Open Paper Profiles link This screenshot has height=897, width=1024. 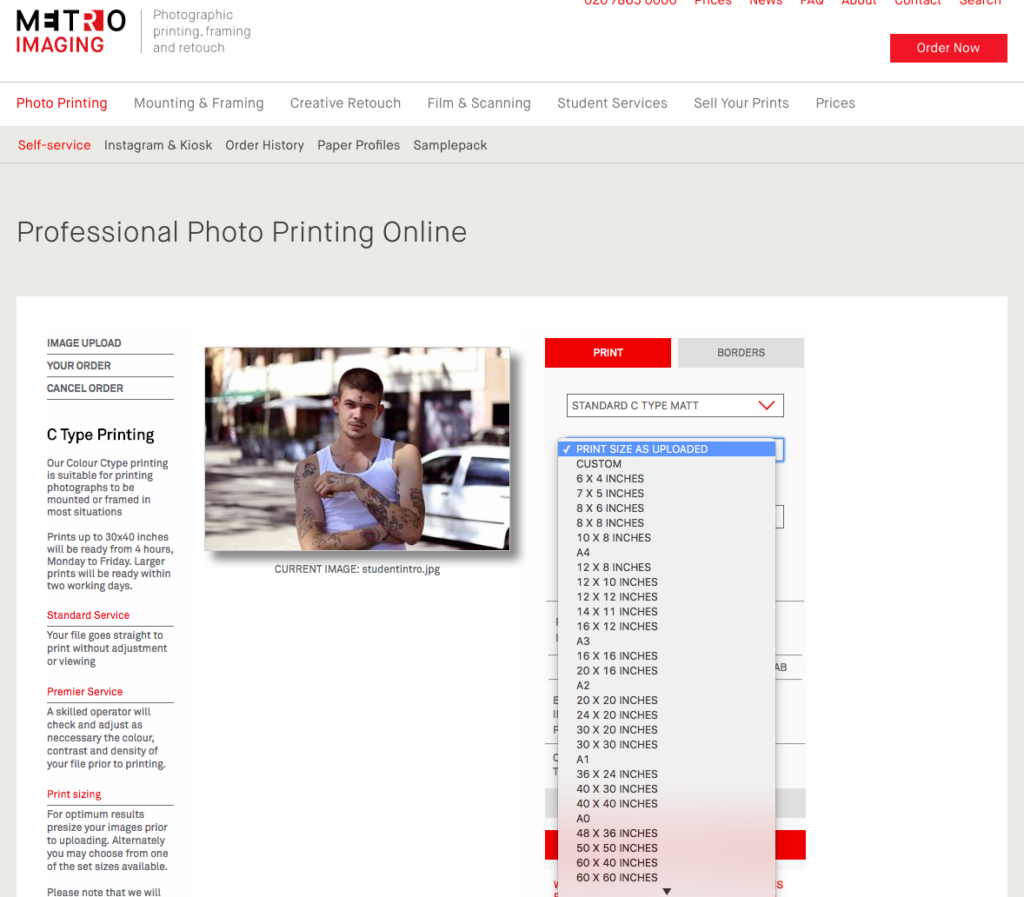click(x=358, y=145)
